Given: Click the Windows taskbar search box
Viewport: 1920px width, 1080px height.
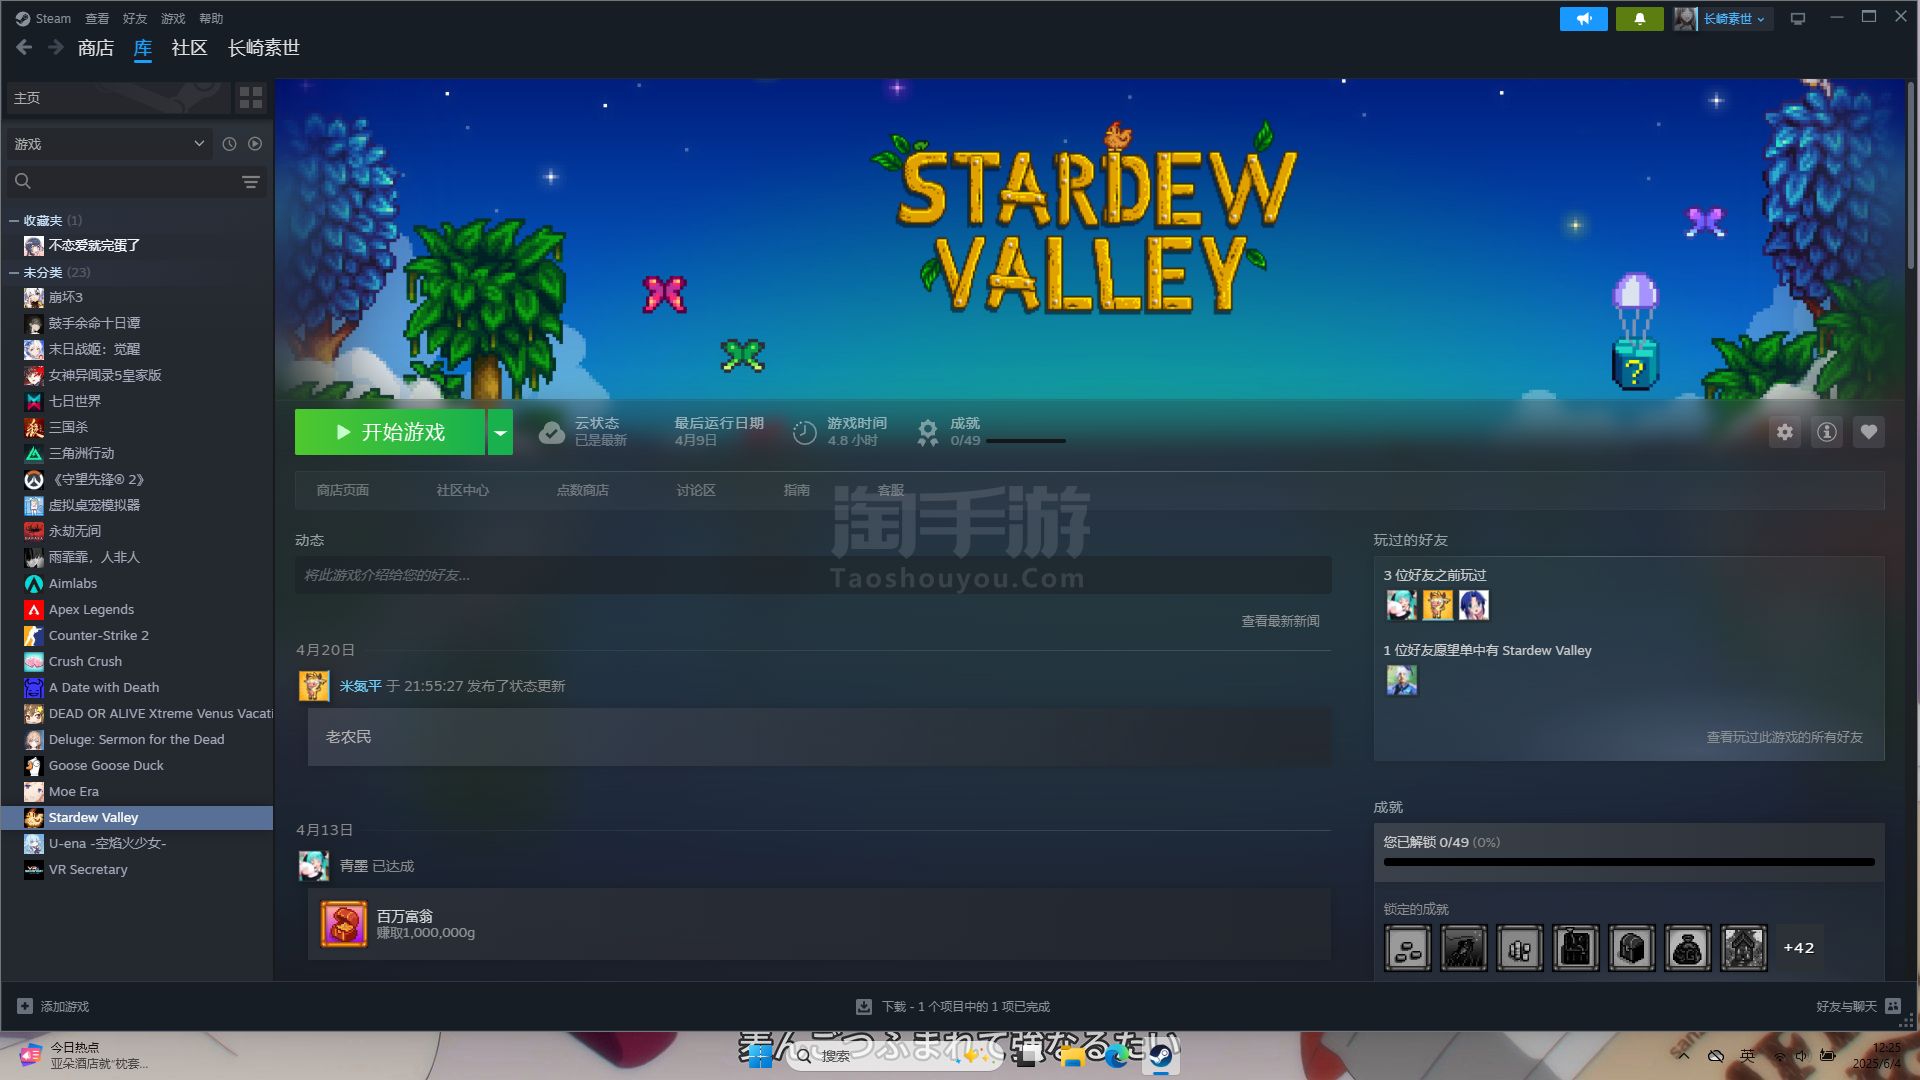Looking at the screenshot, I should click(893, 1055).
